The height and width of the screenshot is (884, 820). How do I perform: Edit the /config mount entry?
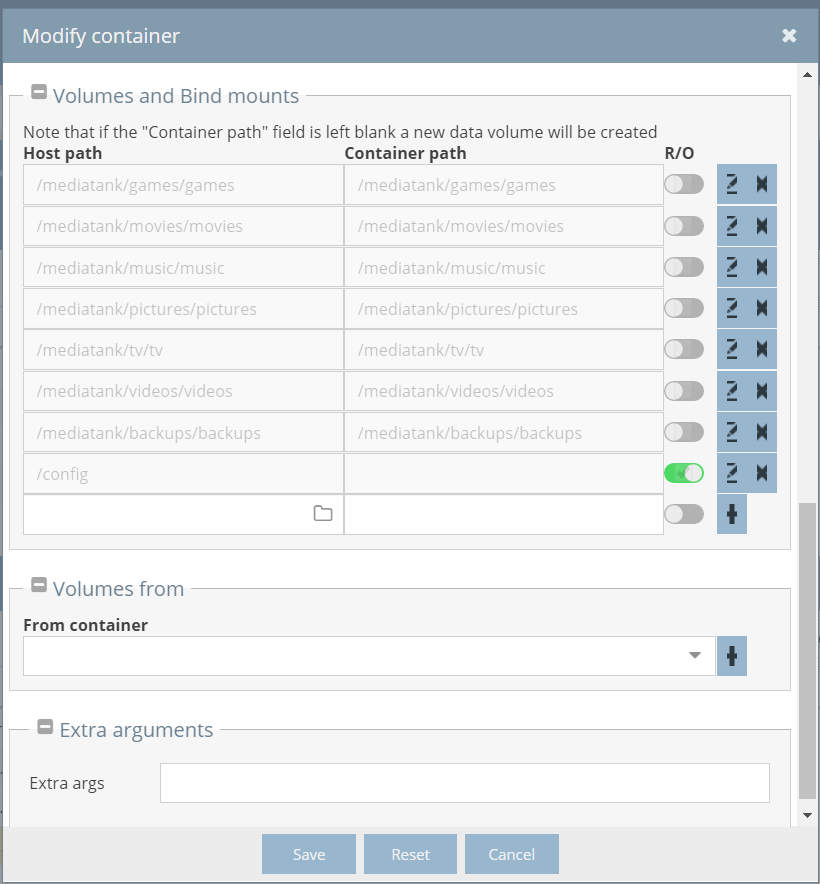point(732,474)
